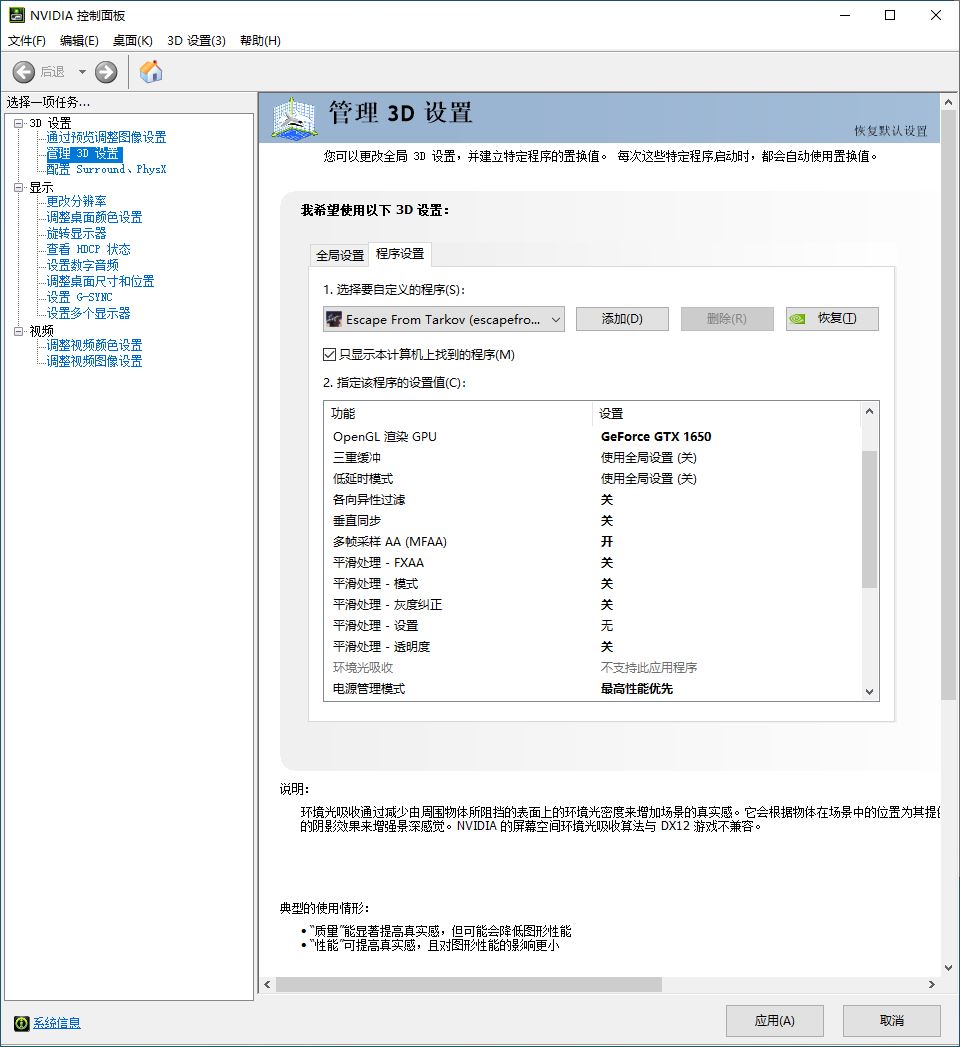Select 设置数字音频 in tree

[x=82, y=265]
